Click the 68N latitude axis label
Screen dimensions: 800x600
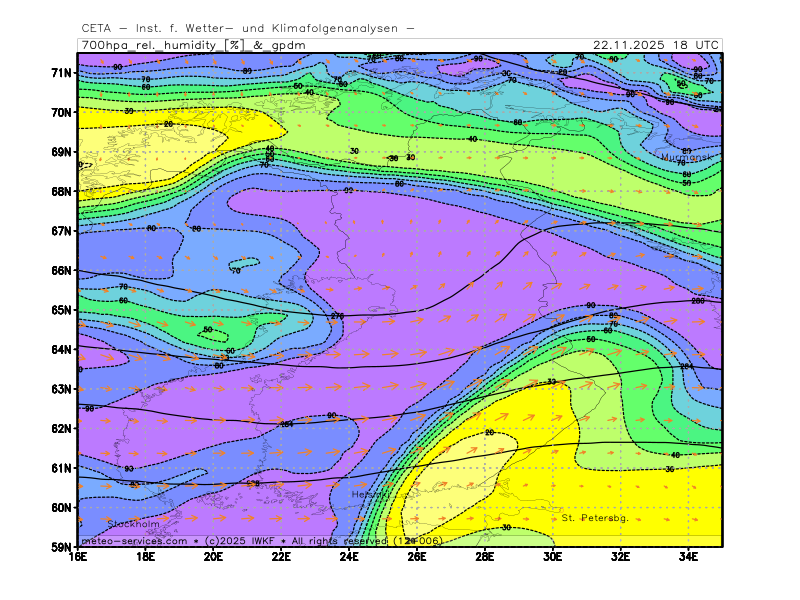pos(62,191)
